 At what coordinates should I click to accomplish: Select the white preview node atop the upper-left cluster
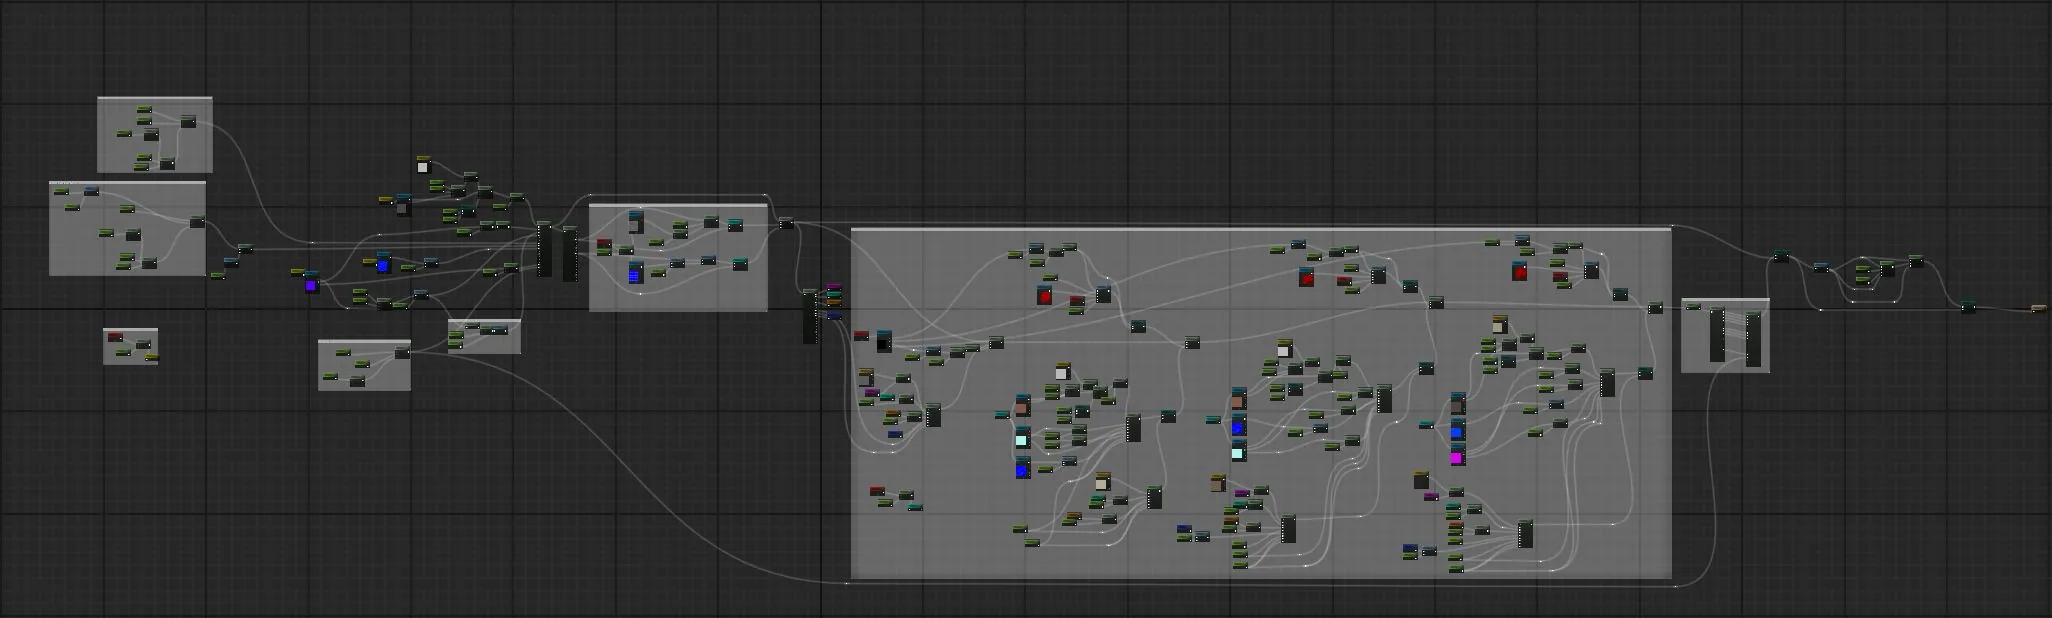pyautogui.click(x=423, y=164)
